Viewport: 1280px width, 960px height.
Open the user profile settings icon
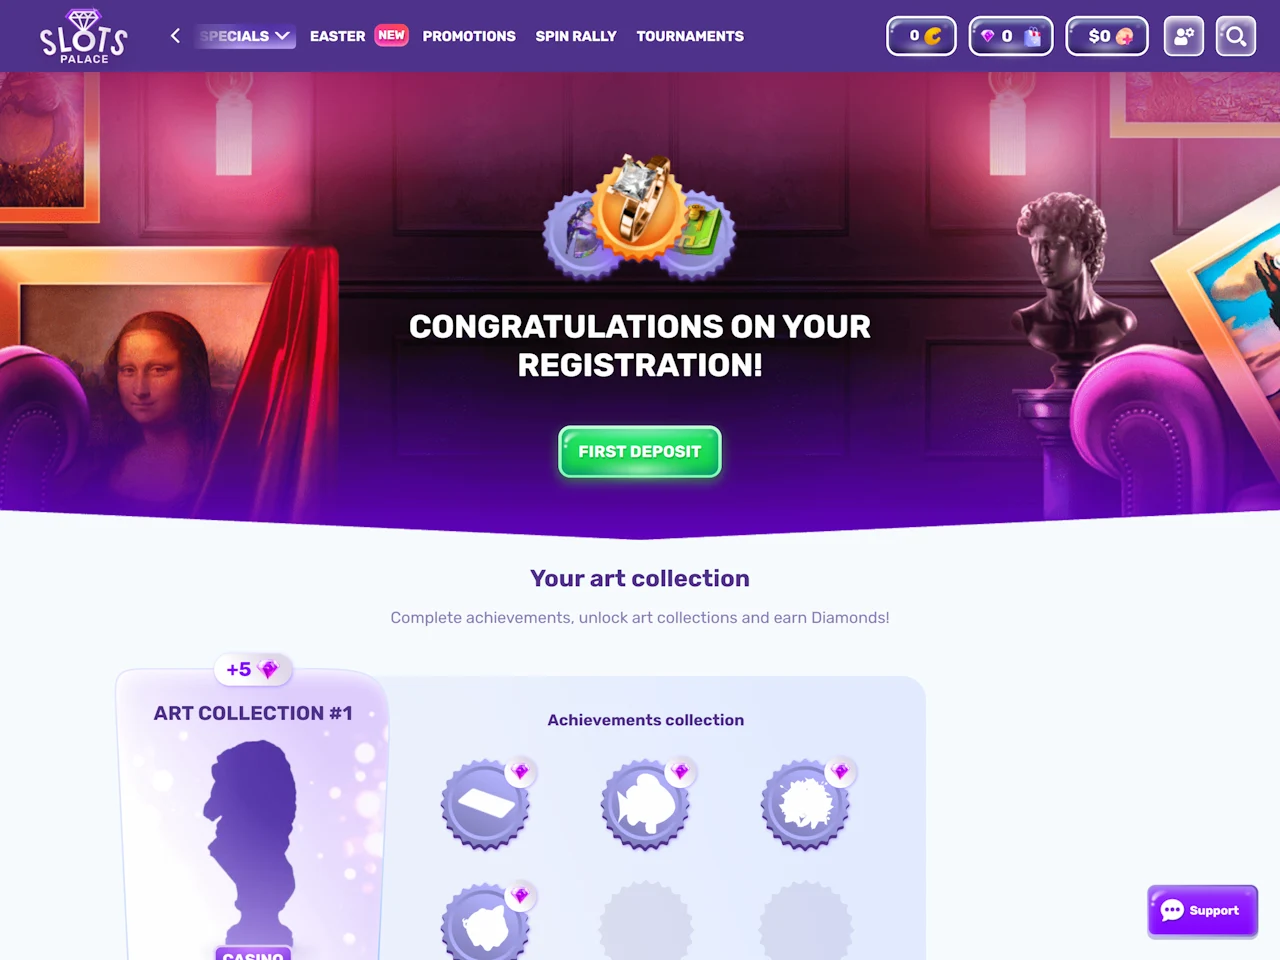(1184, 36)
